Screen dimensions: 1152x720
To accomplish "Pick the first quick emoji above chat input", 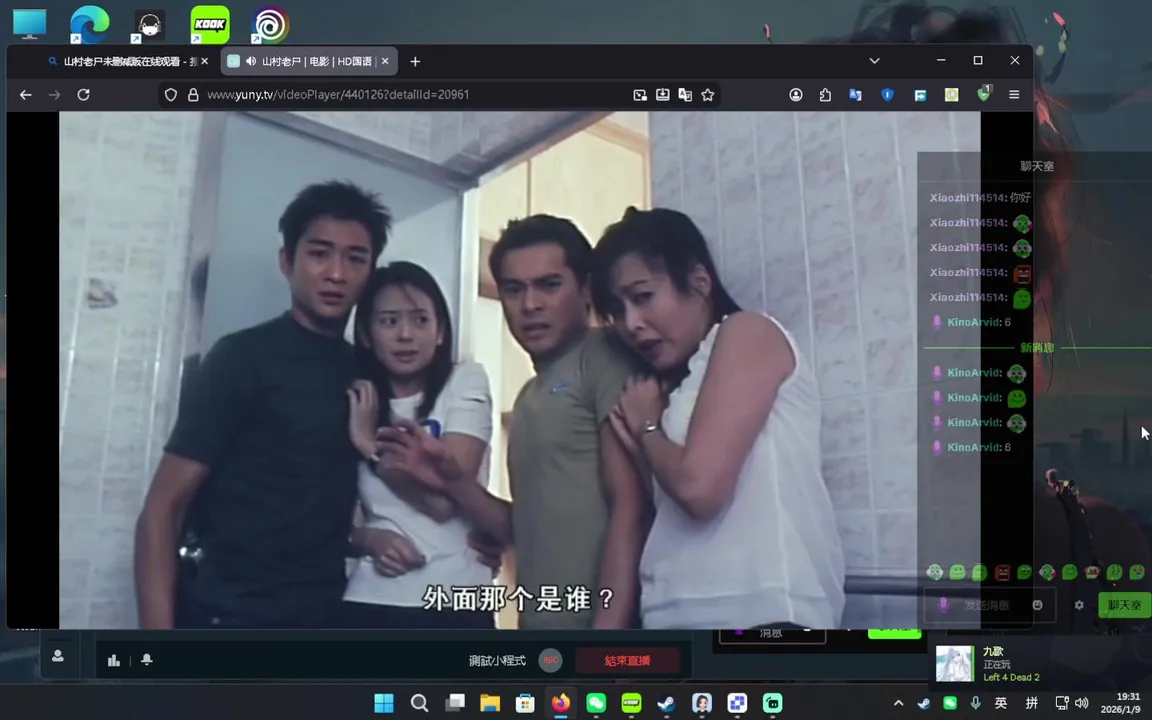I will (x=935, y=572).
